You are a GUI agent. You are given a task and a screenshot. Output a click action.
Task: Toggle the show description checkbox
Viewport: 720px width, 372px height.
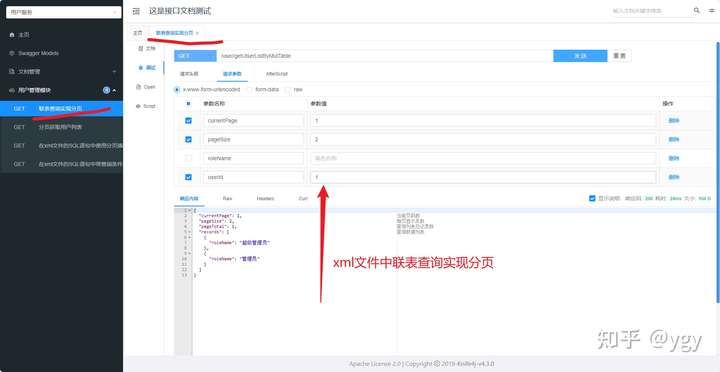pos(592,198)
